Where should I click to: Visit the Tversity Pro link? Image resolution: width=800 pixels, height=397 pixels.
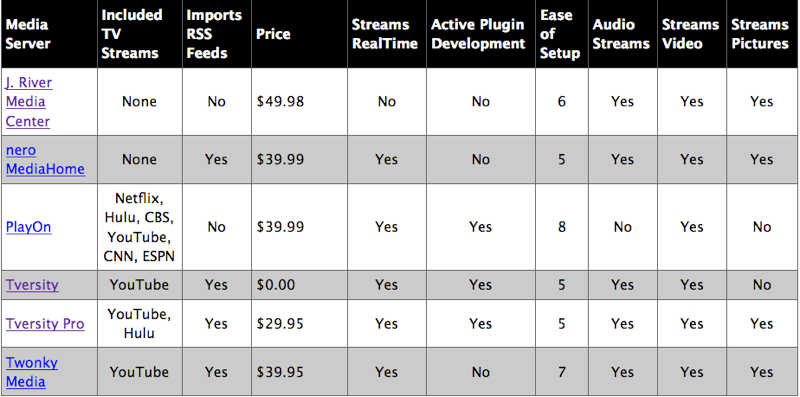45,324
